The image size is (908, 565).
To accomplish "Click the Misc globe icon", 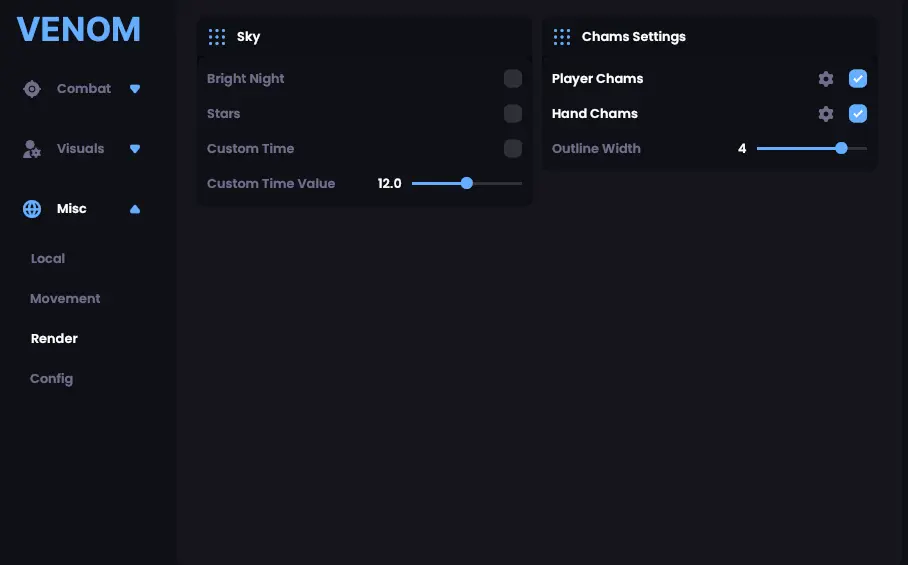I will click(x=32, y=209).
